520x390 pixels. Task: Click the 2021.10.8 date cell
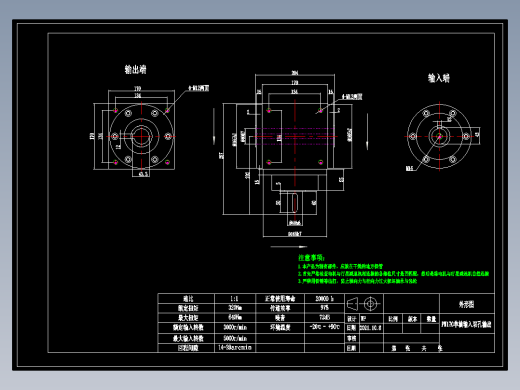click(371, 328)
